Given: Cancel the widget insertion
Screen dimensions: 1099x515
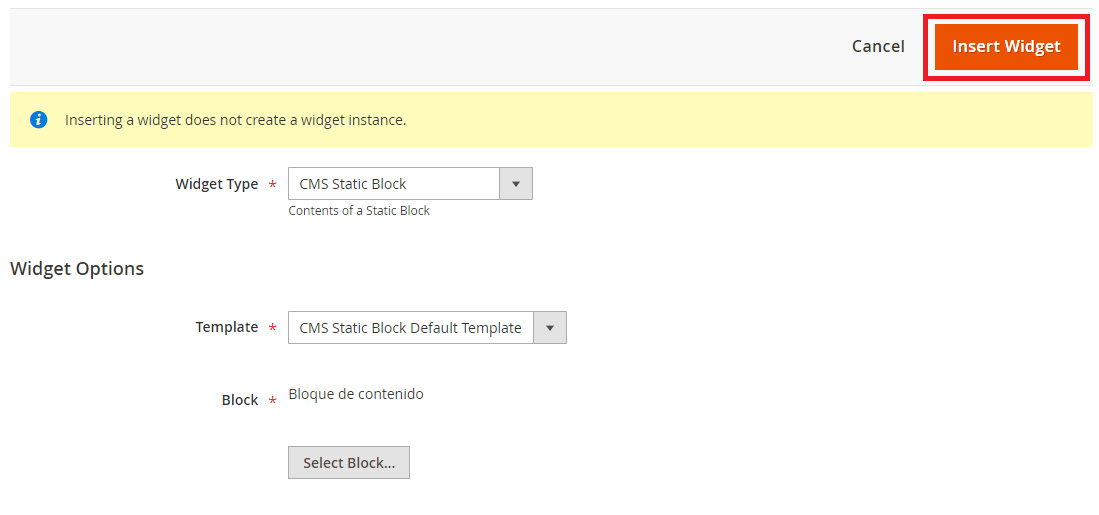Looking at the screenshot, I should pyautogui.click(x=878, y=47).
